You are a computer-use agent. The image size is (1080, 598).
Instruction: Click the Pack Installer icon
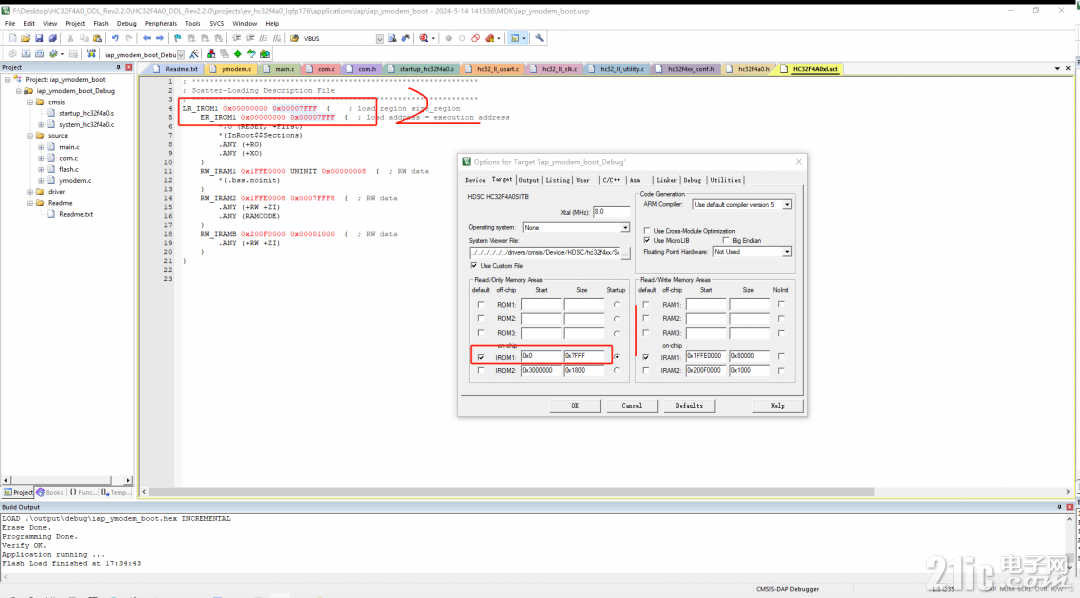point(264,54)
